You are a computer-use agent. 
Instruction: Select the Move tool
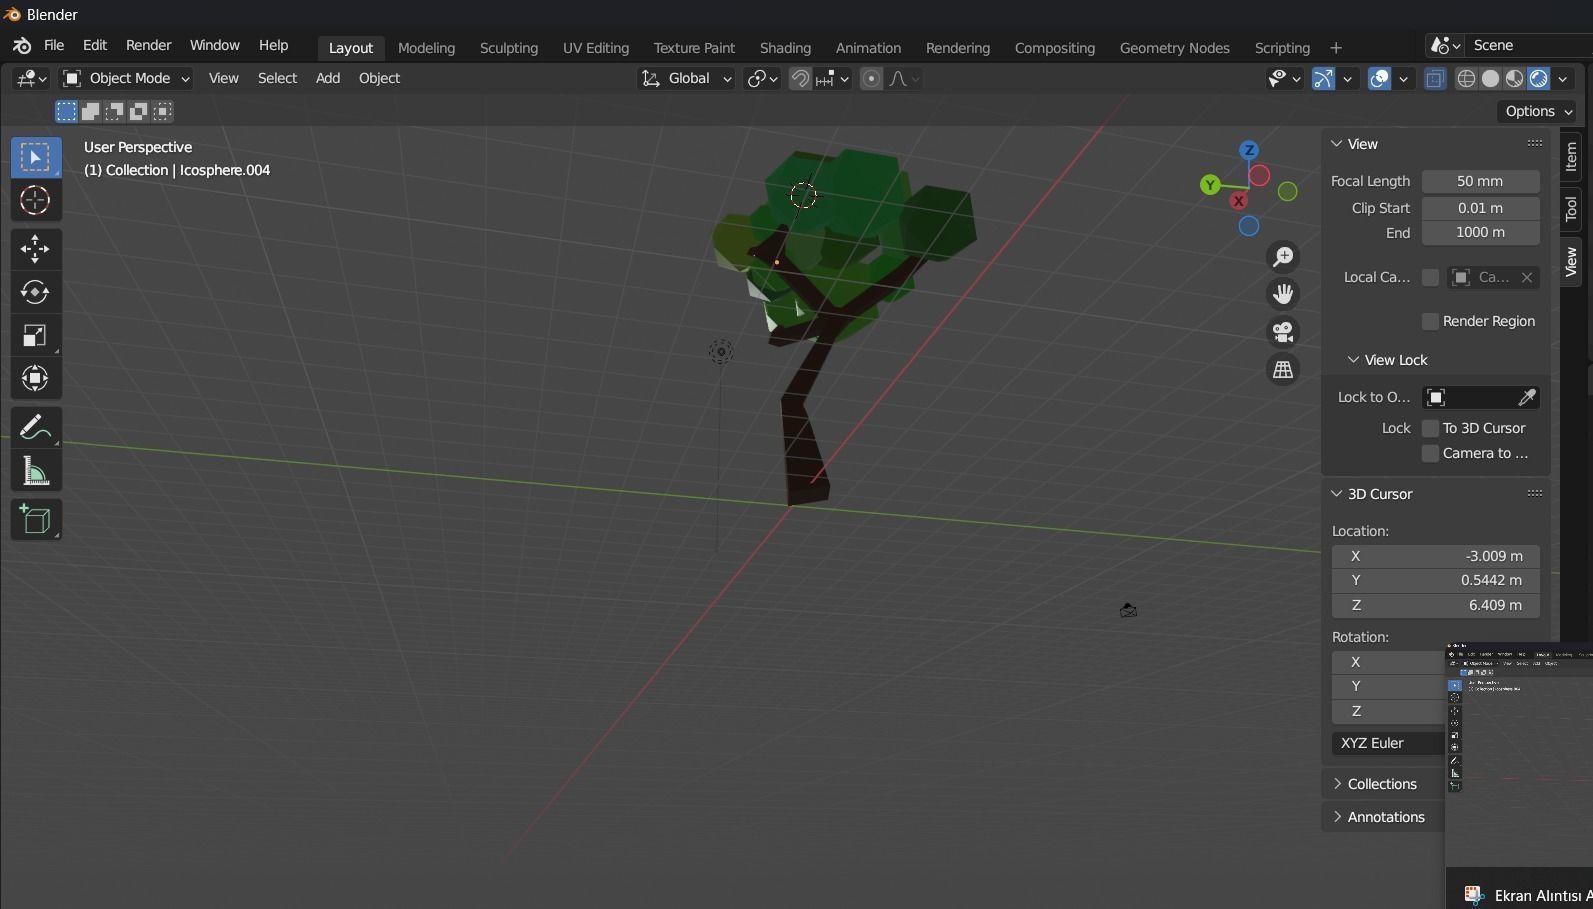coord(36,249)
